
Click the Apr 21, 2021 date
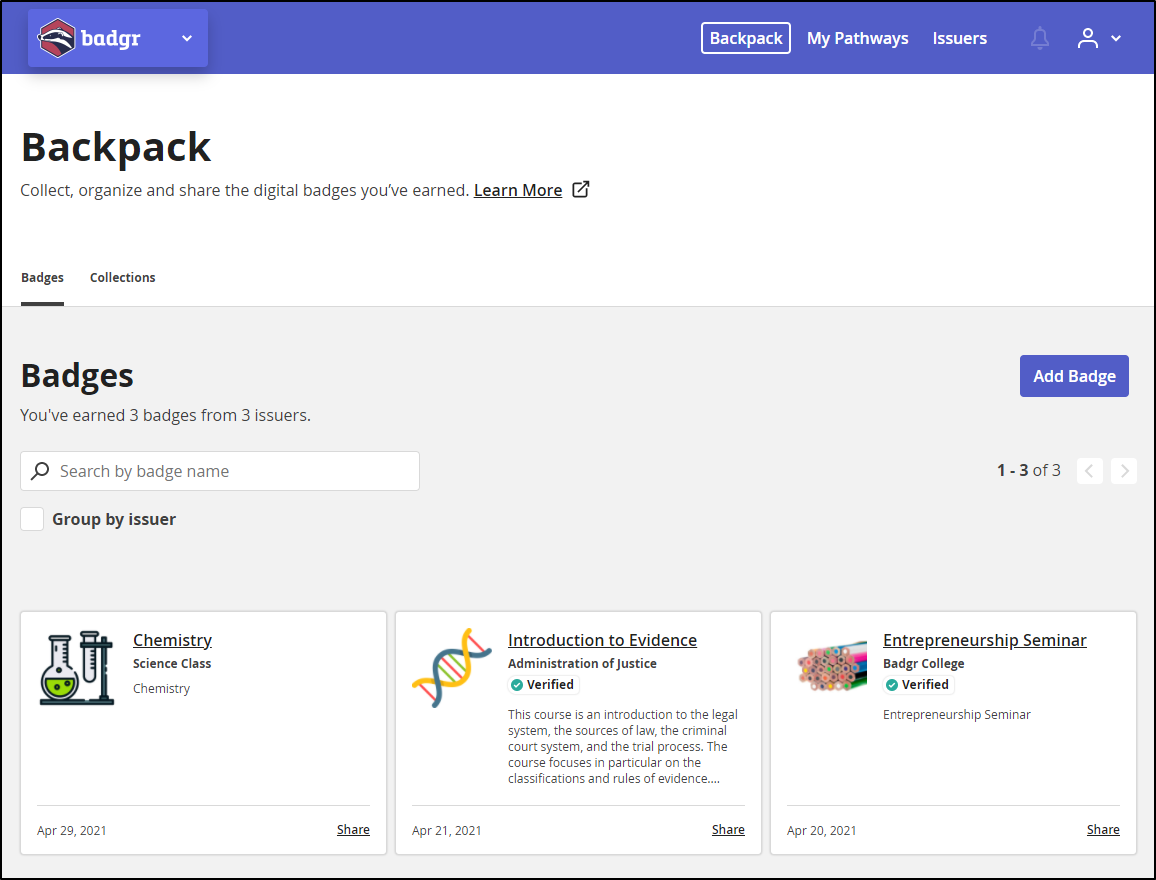447,831
